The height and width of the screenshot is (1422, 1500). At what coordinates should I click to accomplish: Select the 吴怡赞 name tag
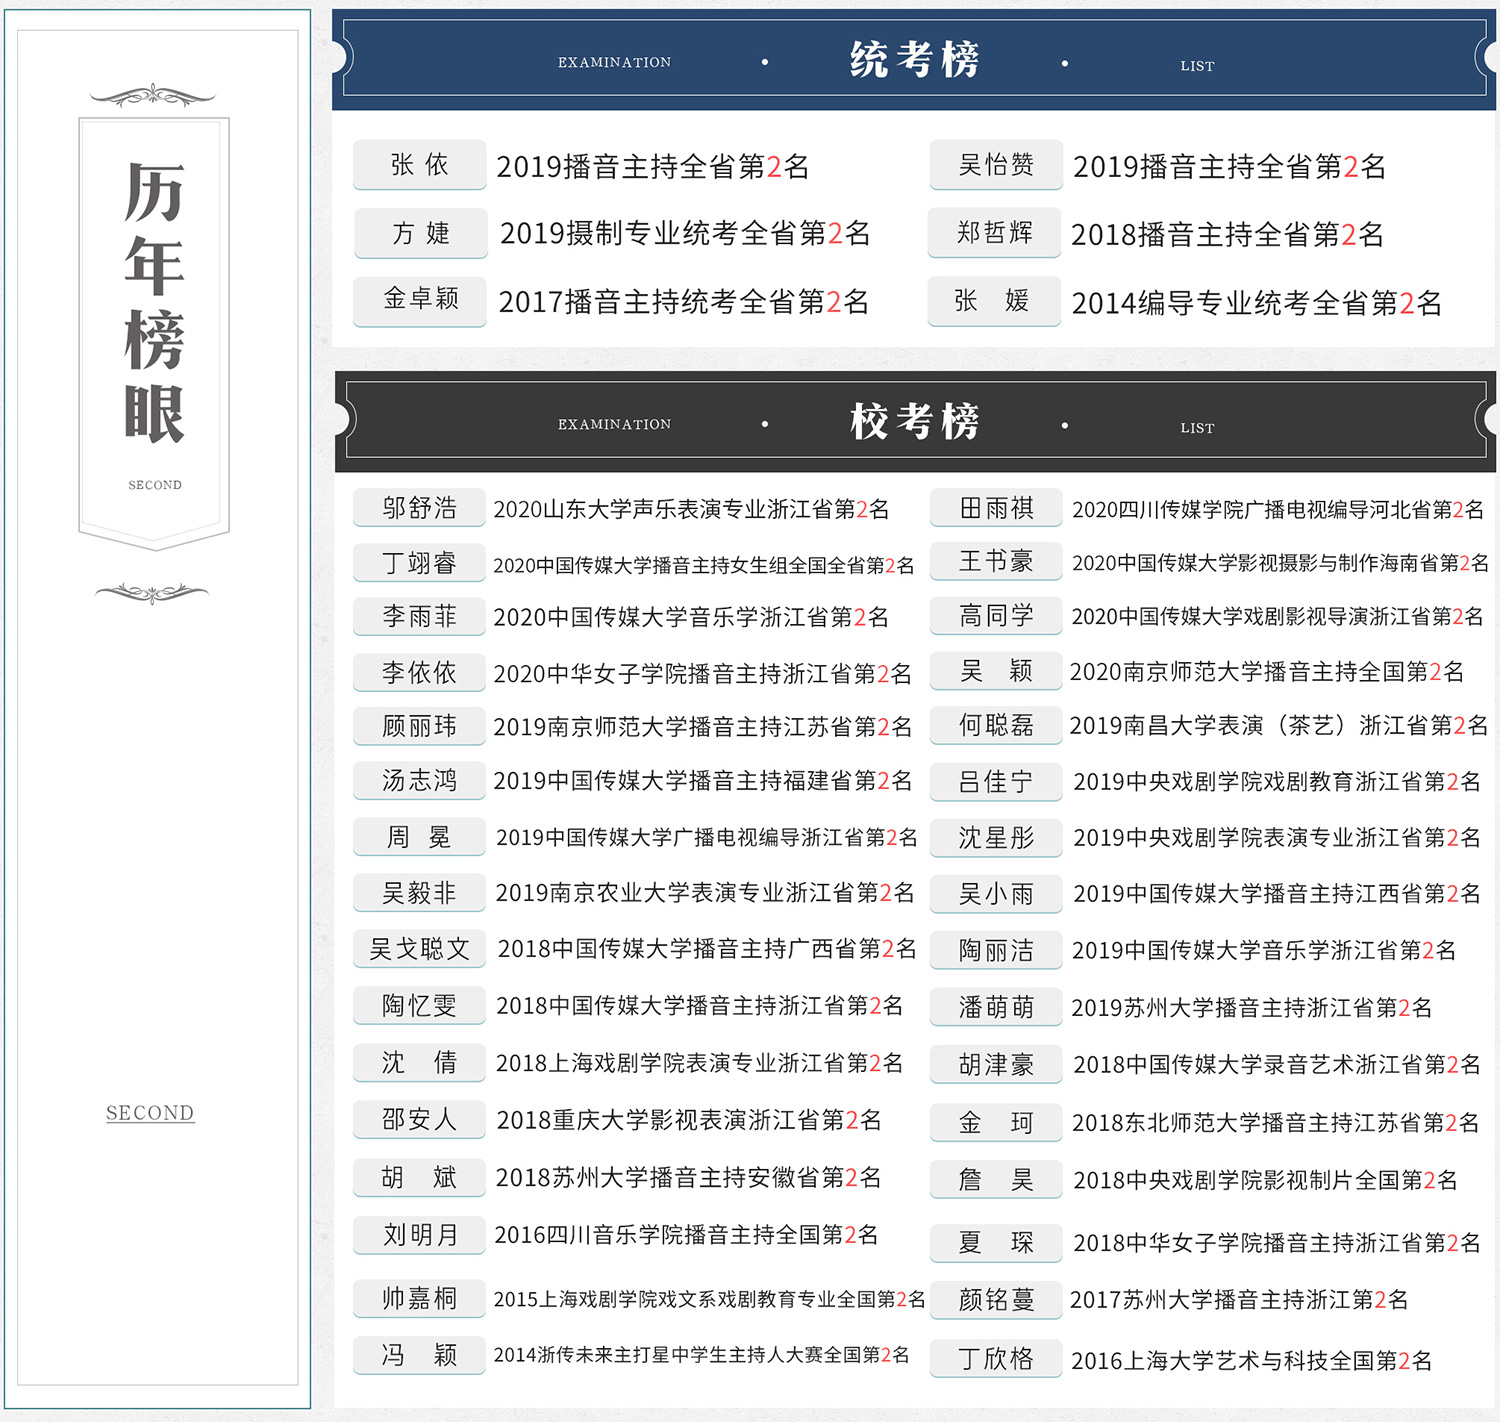tap(996, 165)
